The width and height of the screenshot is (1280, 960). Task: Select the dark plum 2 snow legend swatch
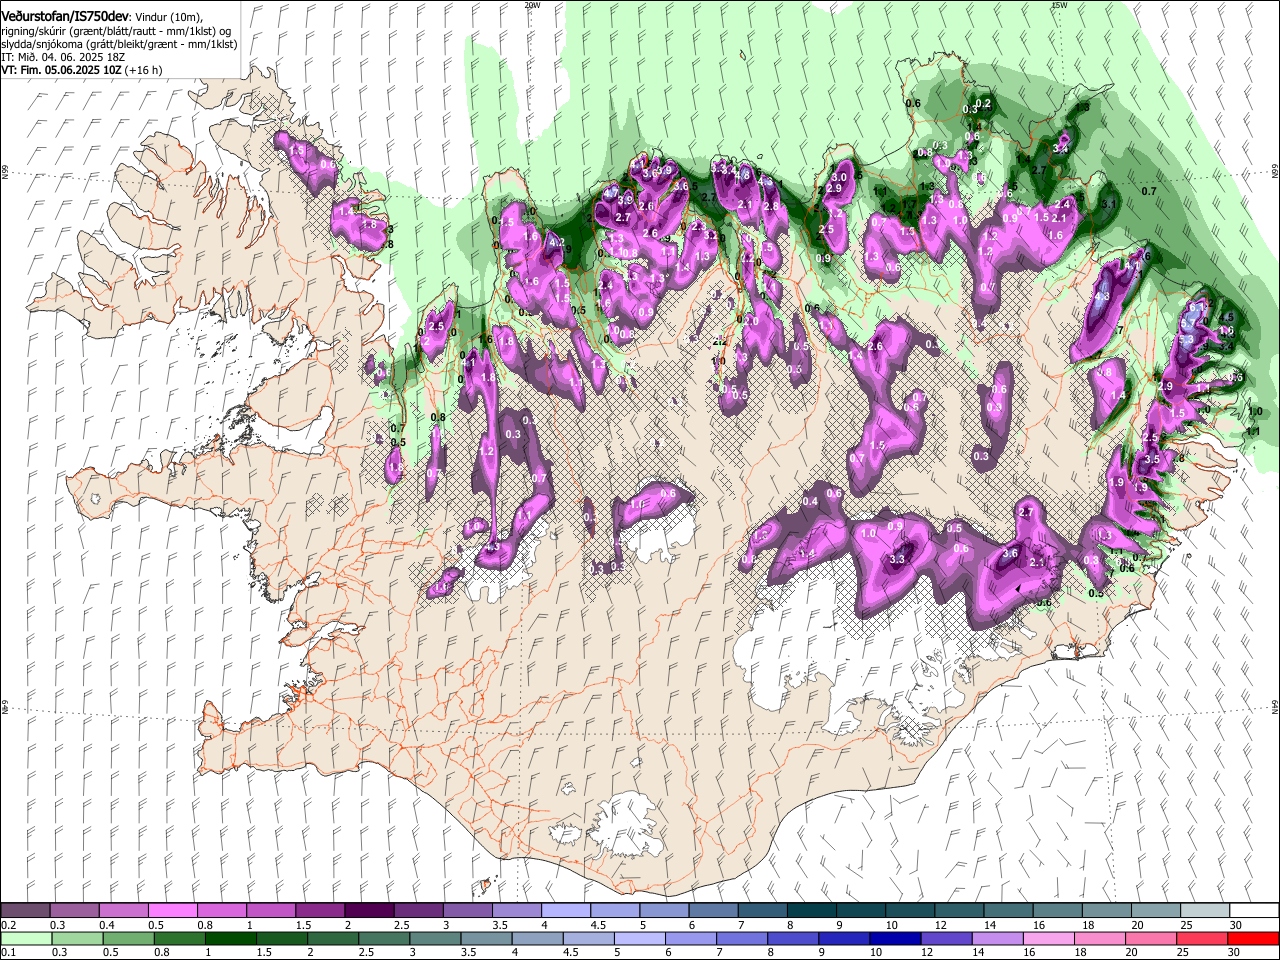click(x=369, y=910)
